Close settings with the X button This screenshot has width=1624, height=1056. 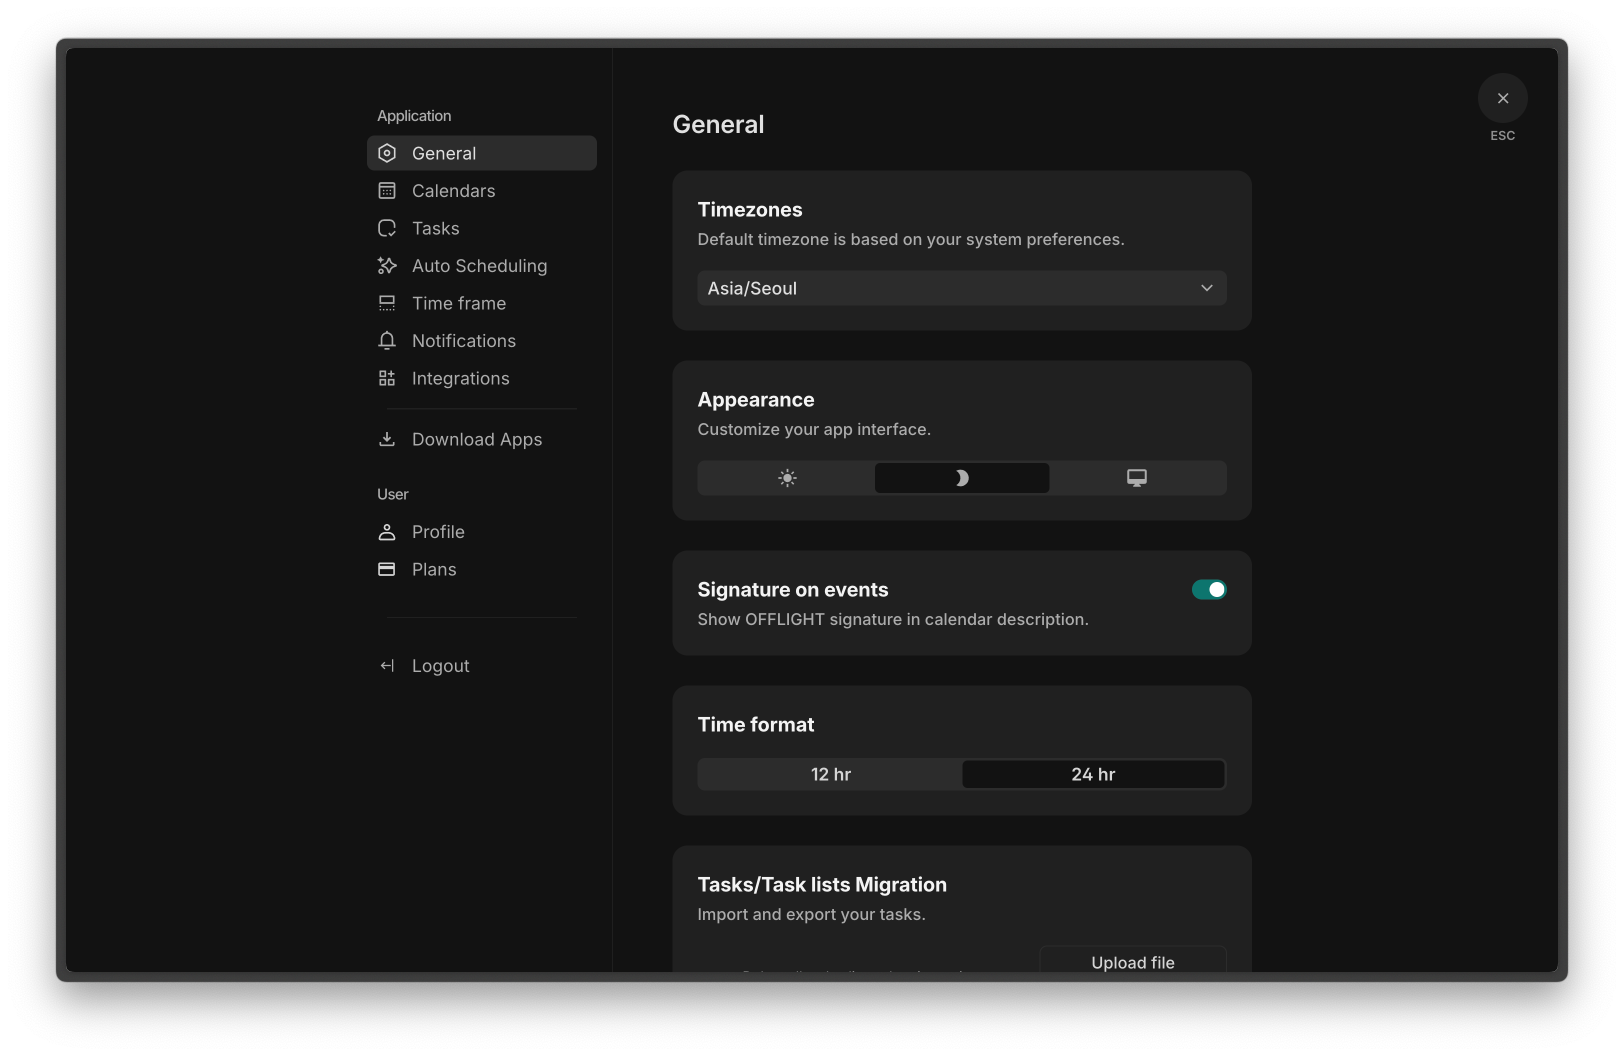(1503, 98)
